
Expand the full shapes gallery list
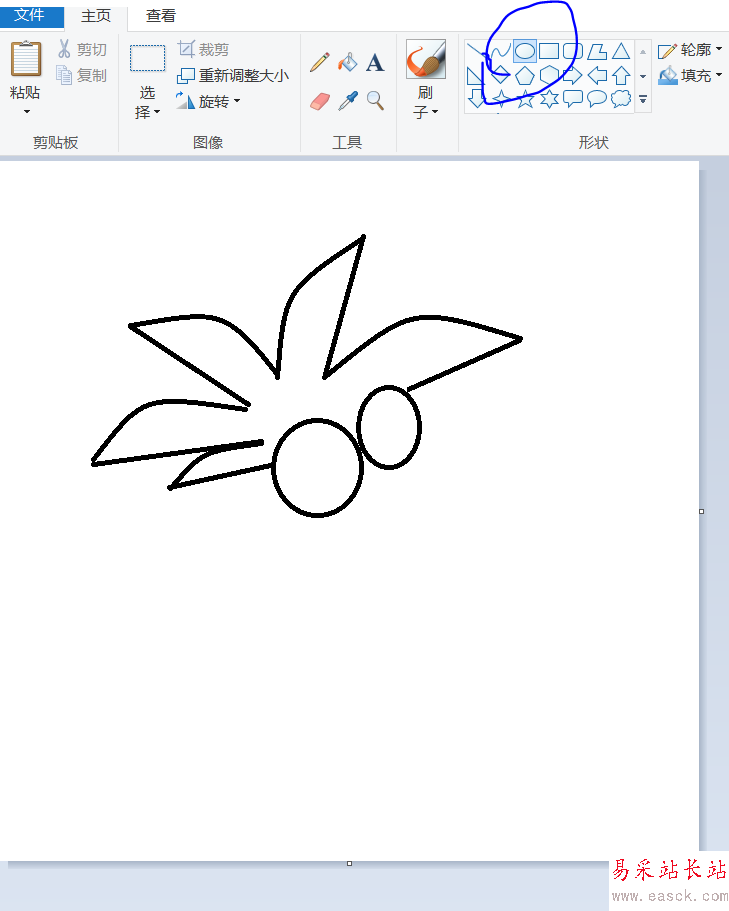pos(643,99)
